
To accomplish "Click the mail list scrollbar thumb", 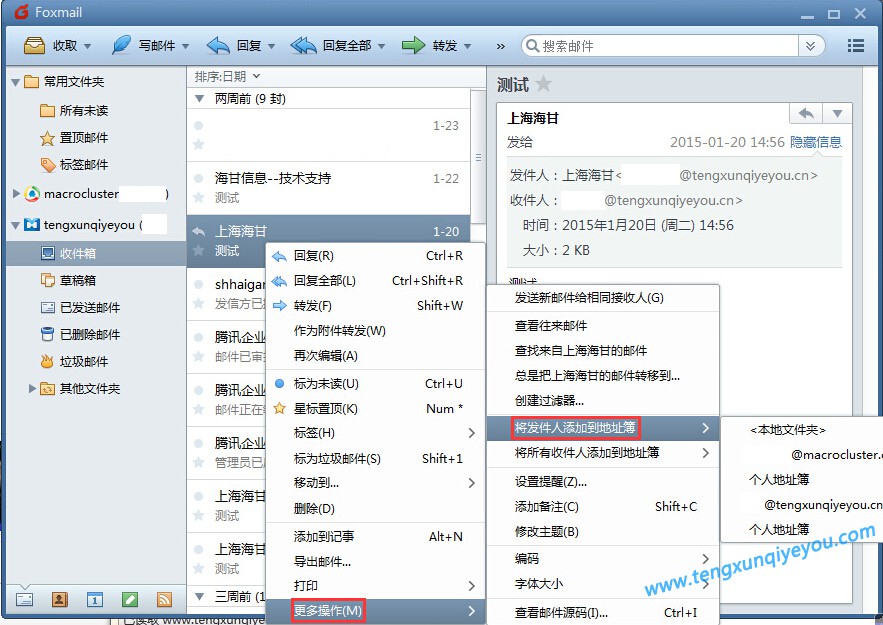I will click(x=478, y=157).
